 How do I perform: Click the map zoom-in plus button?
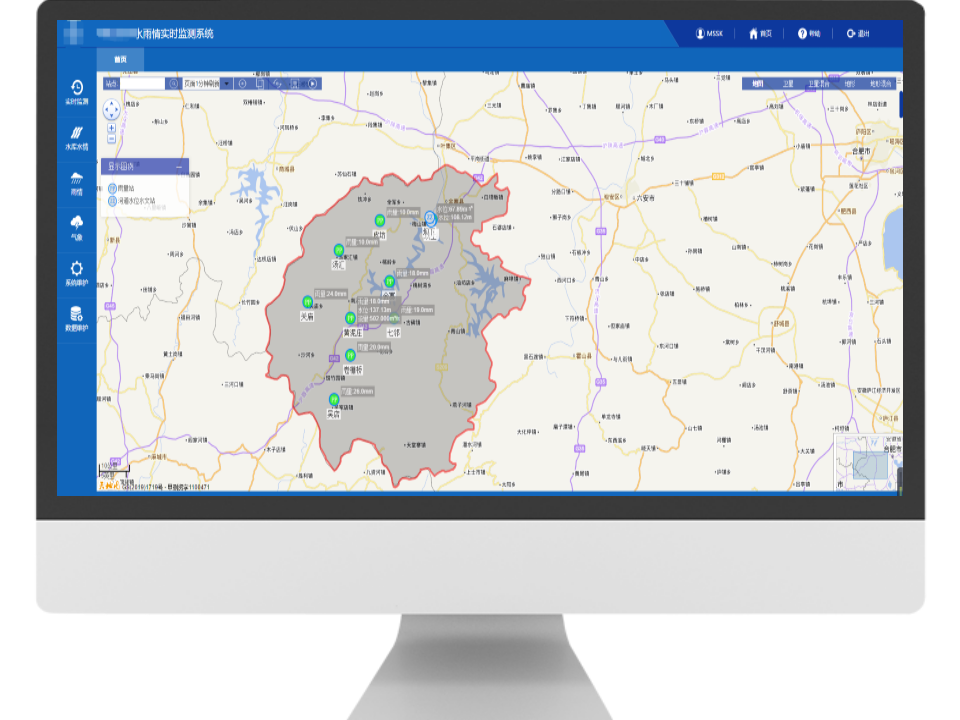[x=111, y=128]
